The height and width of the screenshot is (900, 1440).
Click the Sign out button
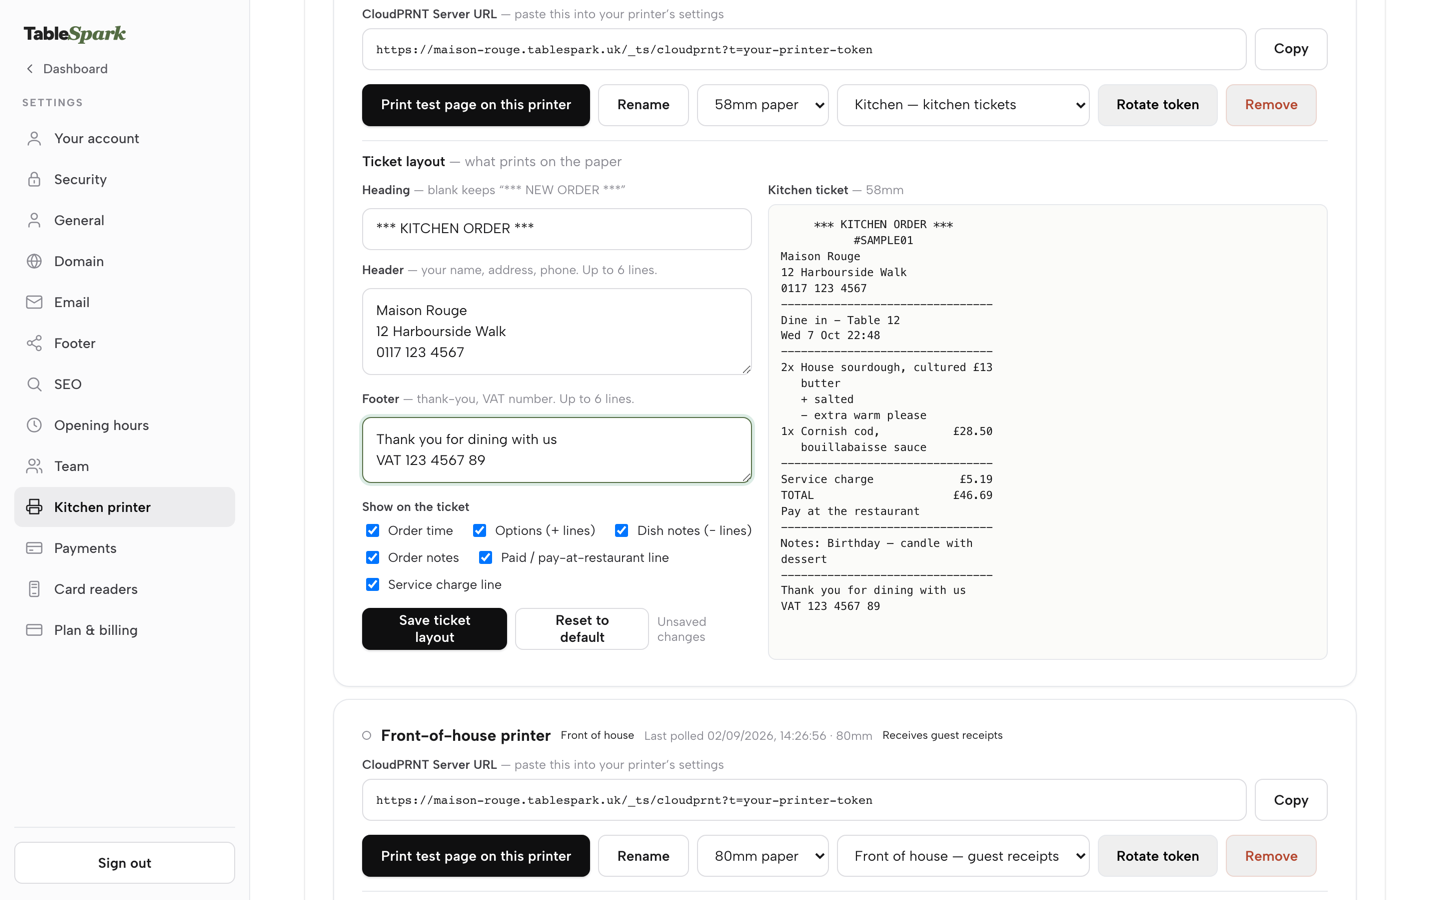124,863
